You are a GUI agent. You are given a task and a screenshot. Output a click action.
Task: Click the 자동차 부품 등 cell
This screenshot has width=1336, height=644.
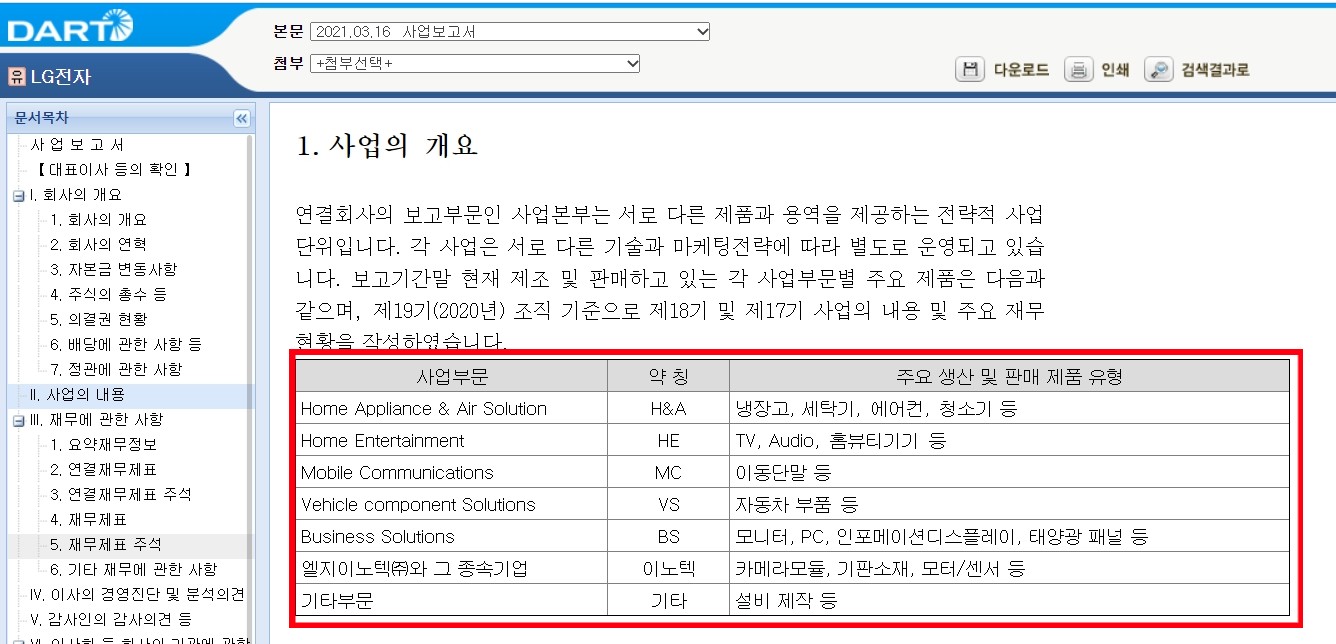[x=1009, y=504]
